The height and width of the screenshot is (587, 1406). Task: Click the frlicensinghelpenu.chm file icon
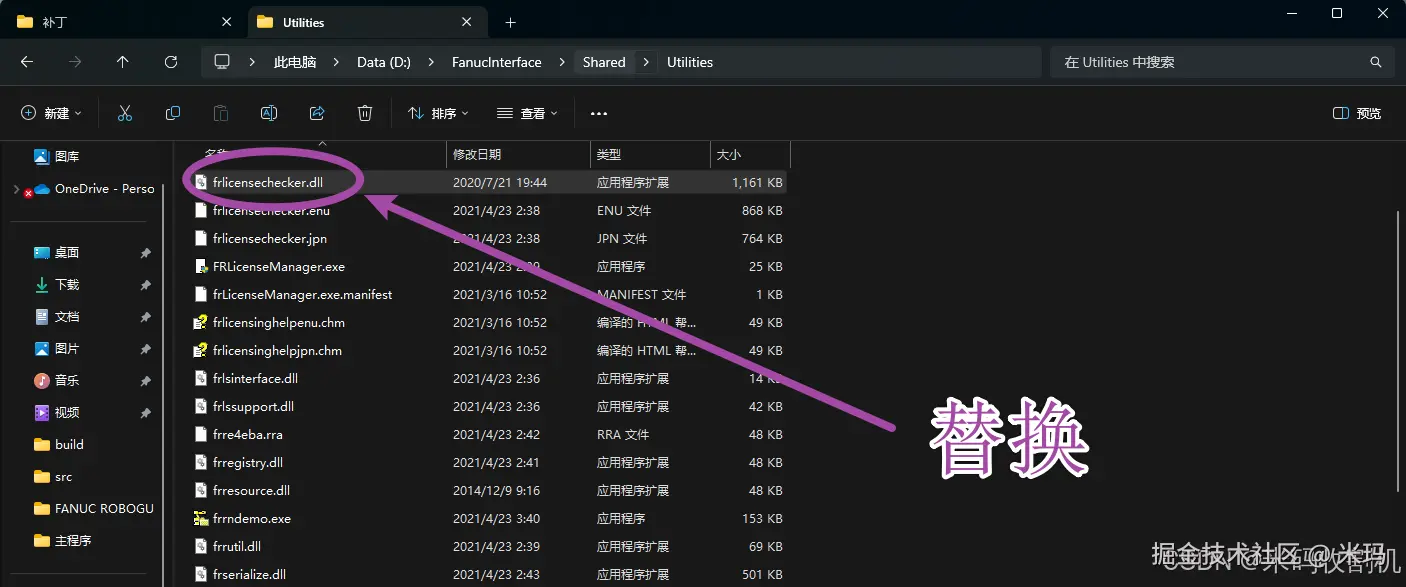click(x=201, y=323)
